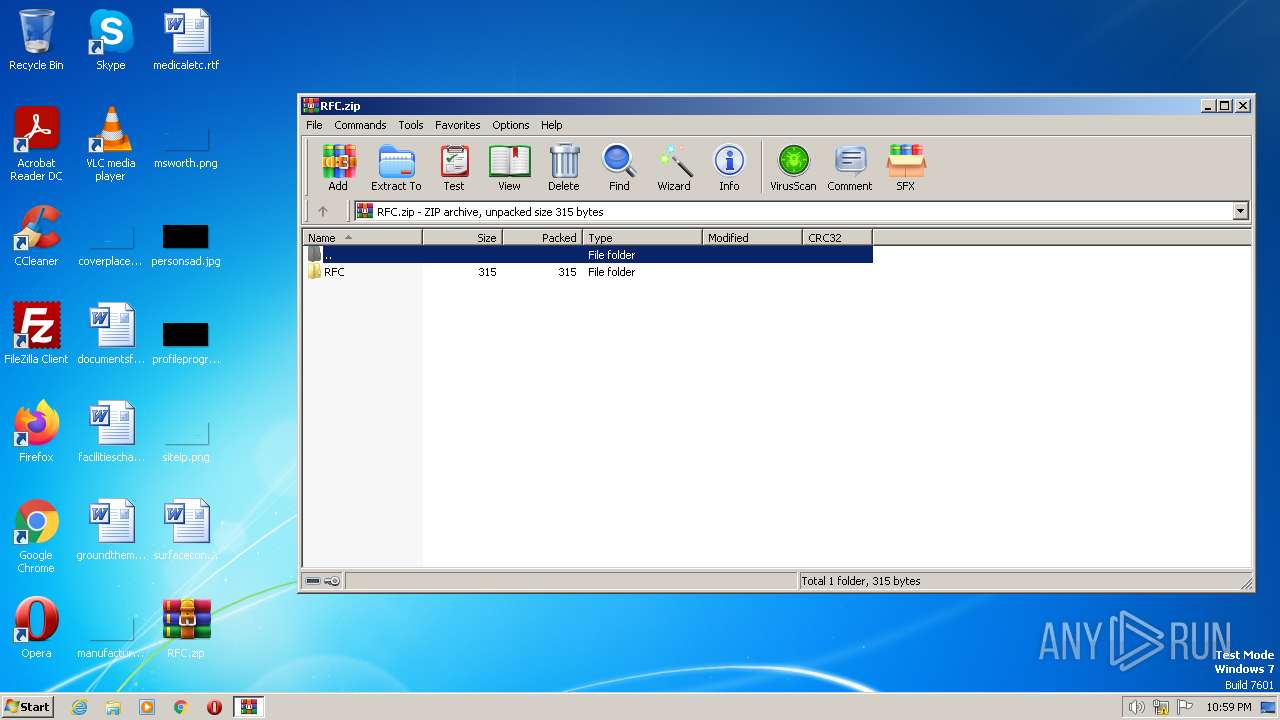The image size is (1280, 720).
Task: Select the RFC.zip desktop archive
Action: coord(186,629)
